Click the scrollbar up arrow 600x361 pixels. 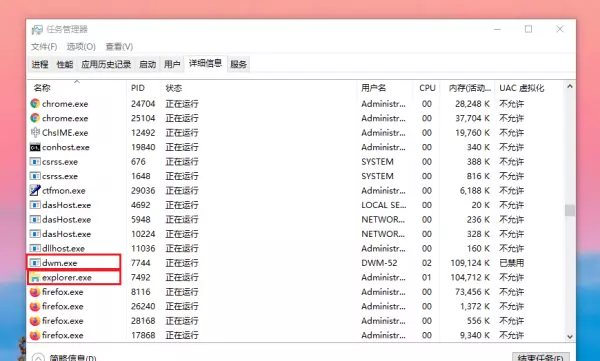[x=570, y=87]
